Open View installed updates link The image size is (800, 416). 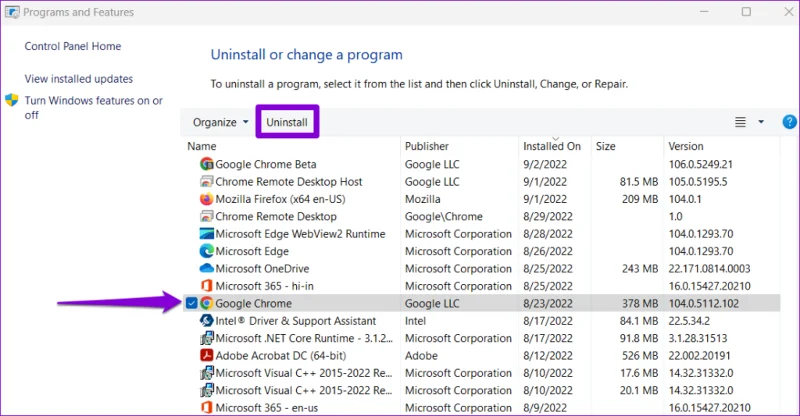[79, 79]
